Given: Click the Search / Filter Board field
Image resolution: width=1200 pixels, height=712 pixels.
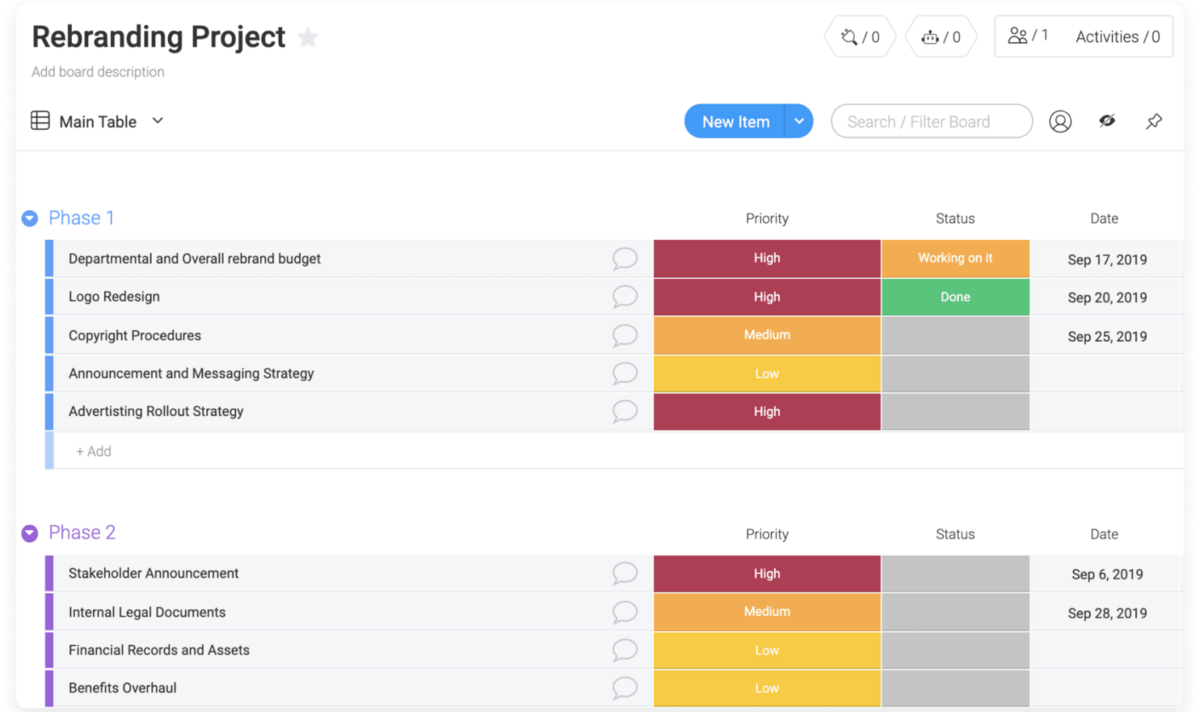Looking at the screenshot, I should [931, 122].
